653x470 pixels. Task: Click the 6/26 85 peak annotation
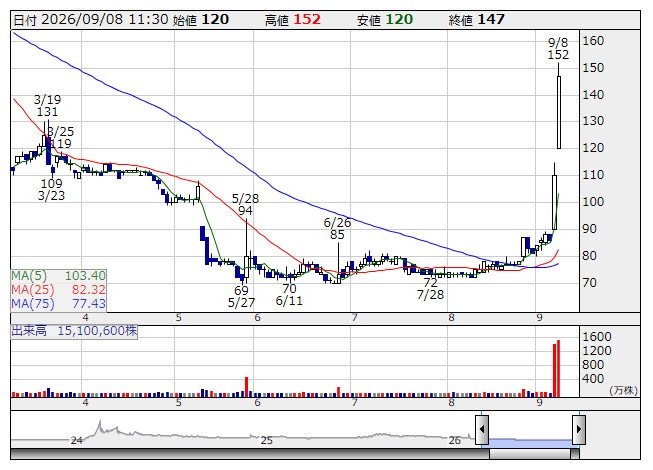point(337,229)
